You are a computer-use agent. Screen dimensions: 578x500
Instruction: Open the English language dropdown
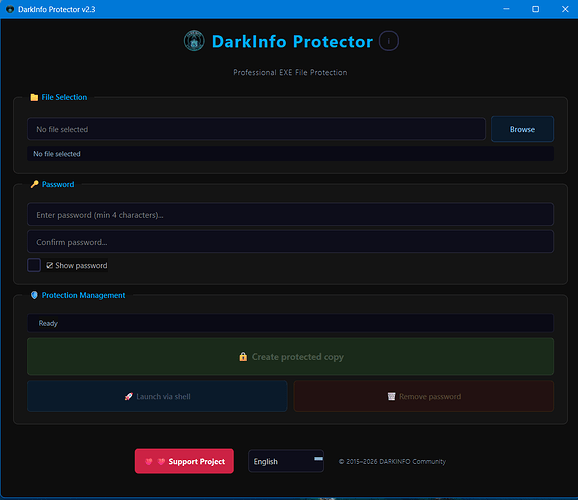(x=286, y=461)
